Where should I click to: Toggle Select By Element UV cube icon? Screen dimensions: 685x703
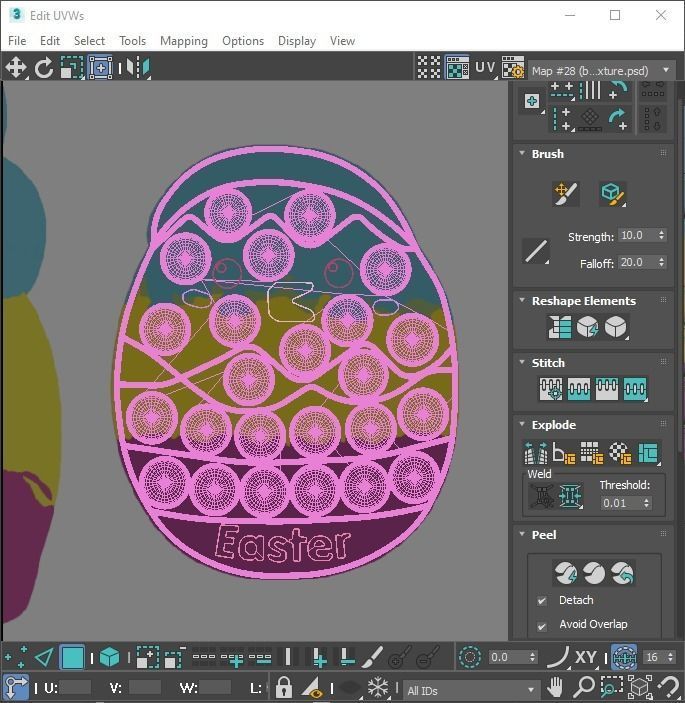point(109,657)
